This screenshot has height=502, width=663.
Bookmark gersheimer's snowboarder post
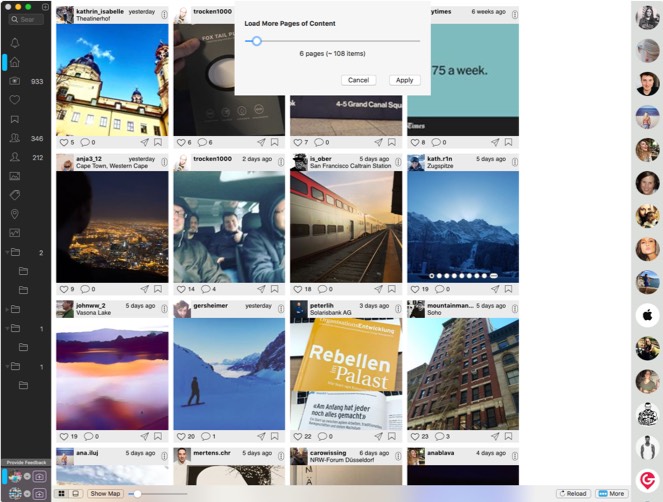(275, 436)
